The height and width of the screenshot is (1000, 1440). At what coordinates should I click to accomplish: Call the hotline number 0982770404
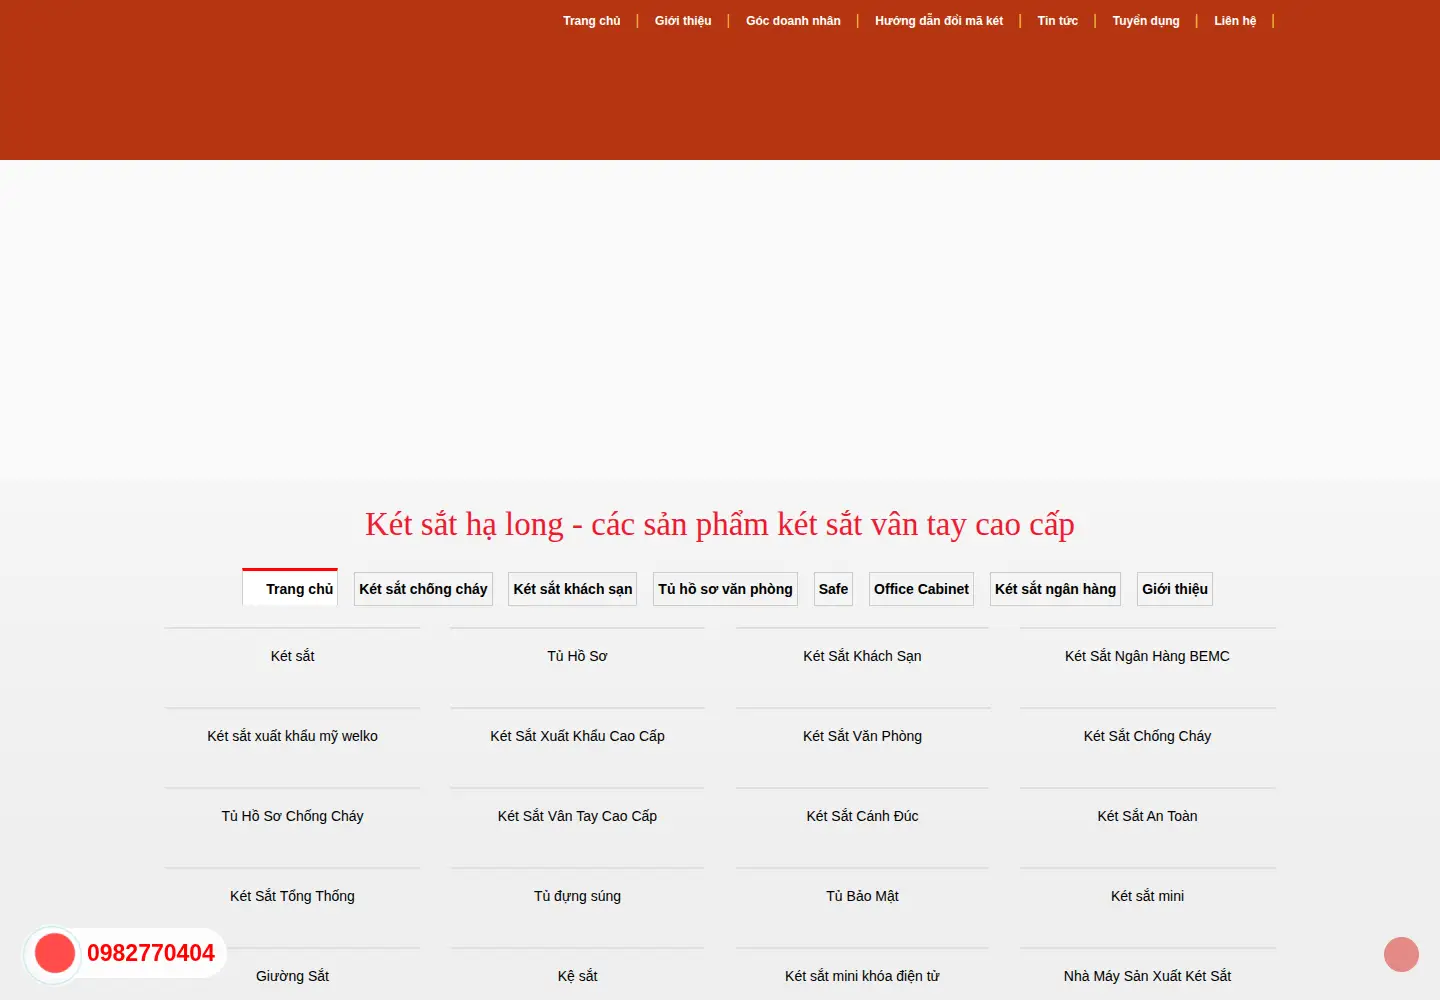click(x=151, y=953)
